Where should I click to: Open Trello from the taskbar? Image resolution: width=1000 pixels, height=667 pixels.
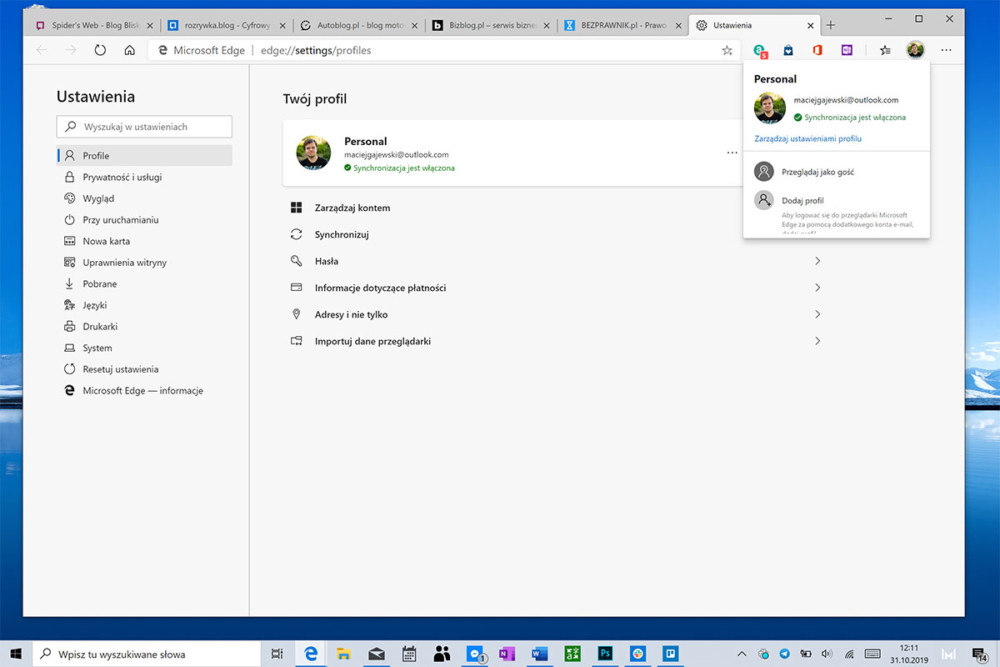670,654
